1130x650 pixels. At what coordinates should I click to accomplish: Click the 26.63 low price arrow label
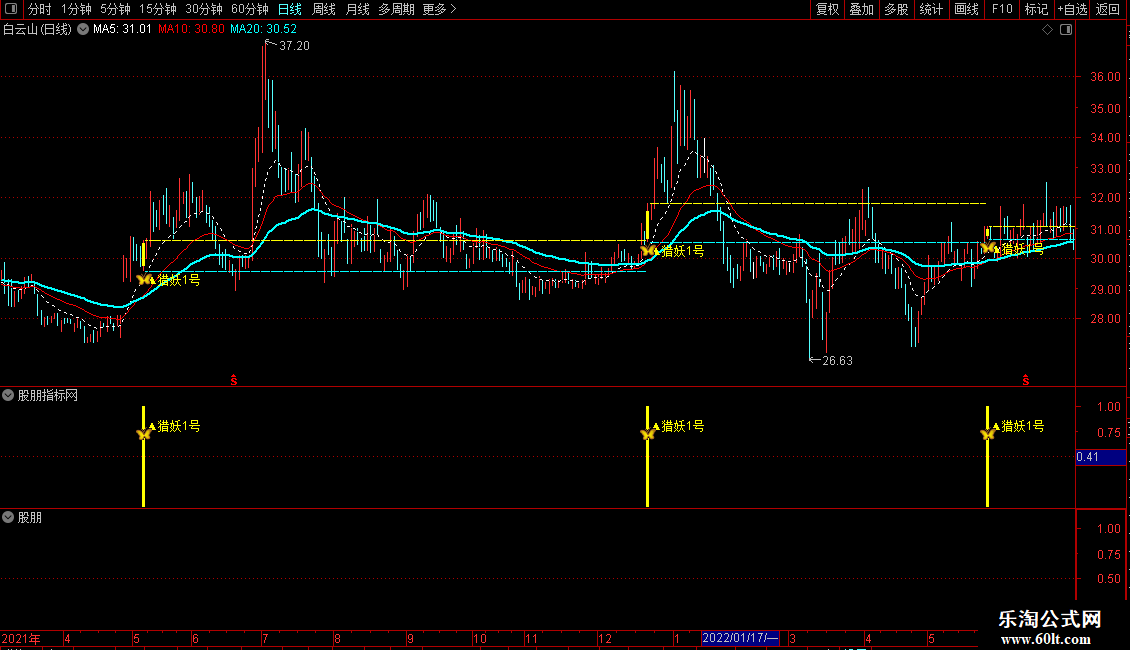click(831, 360)
